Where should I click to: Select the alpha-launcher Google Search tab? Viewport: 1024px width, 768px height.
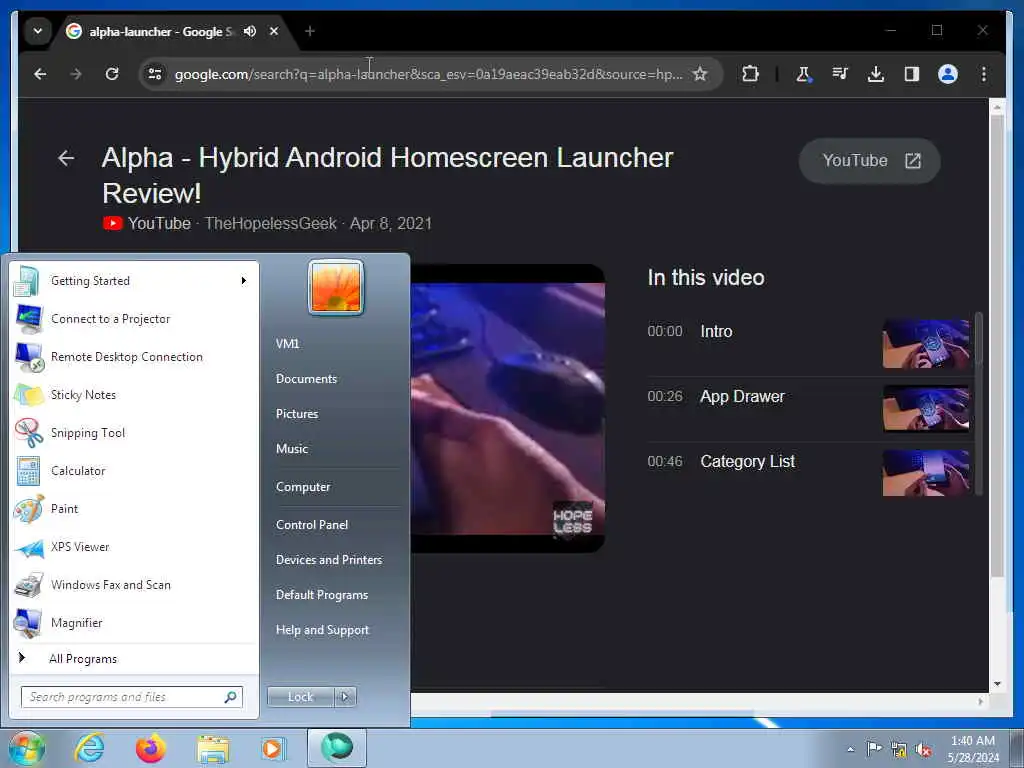click(x=160, y=31)
